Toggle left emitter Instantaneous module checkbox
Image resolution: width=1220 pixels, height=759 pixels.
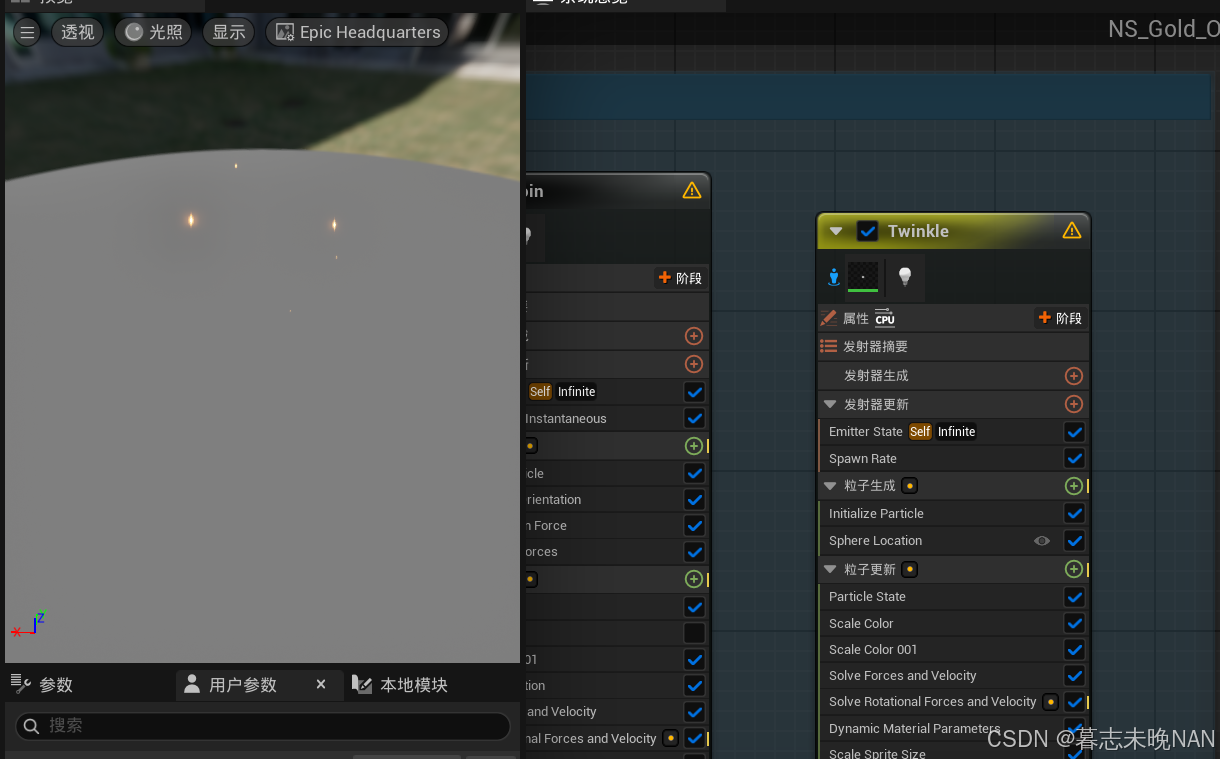click(695, 418)
